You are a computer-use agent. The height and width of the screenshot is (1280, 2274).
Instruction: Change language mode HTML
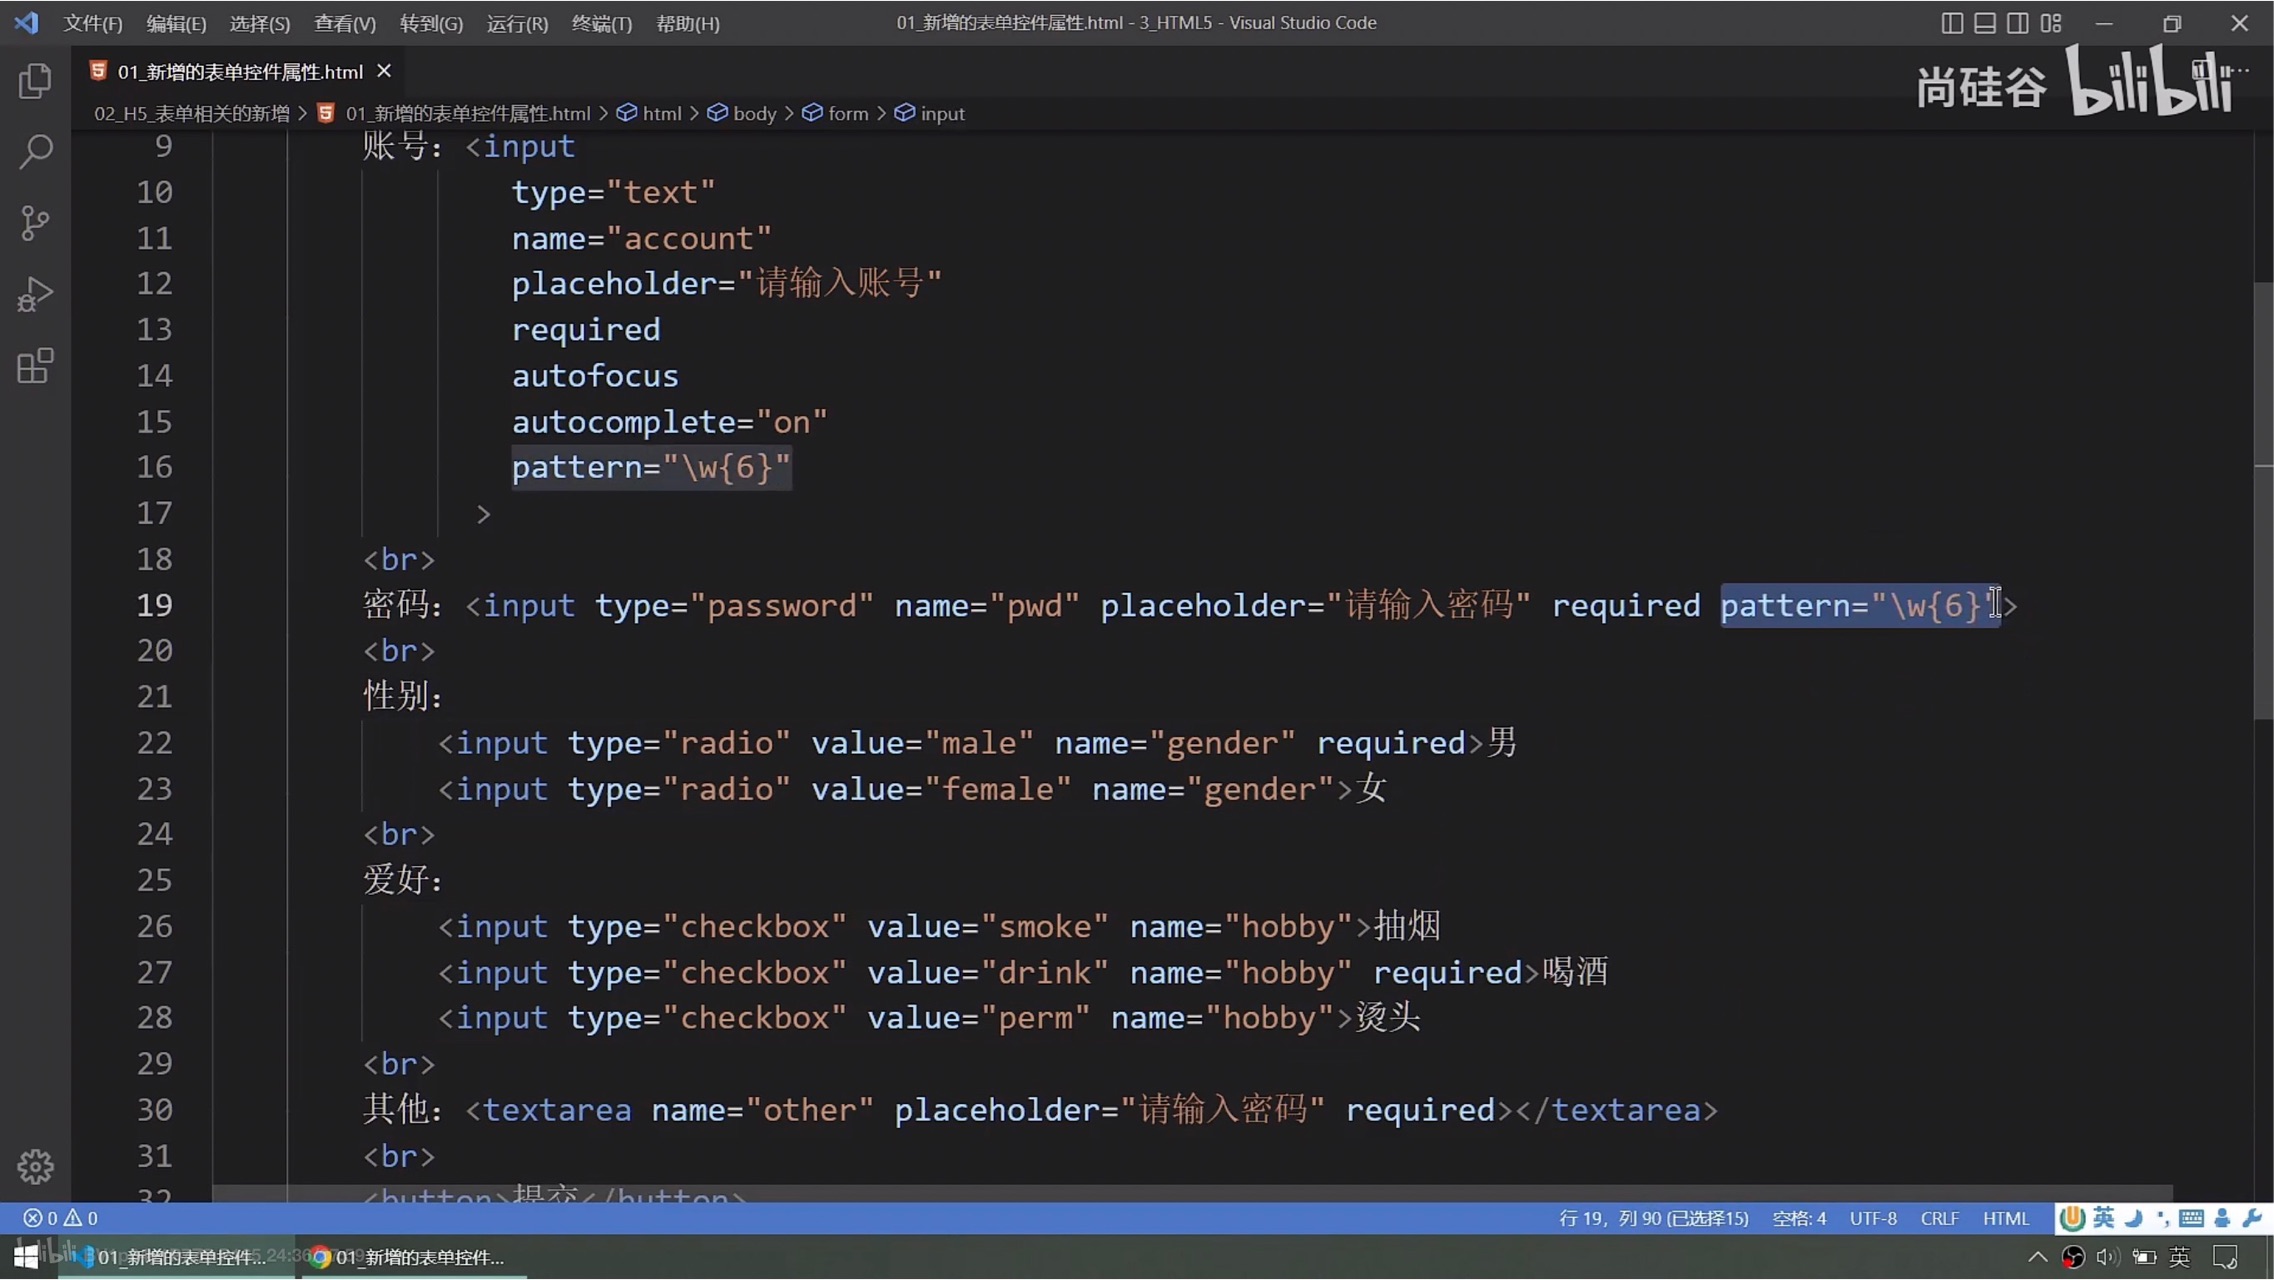[x=2006, y=1218]
